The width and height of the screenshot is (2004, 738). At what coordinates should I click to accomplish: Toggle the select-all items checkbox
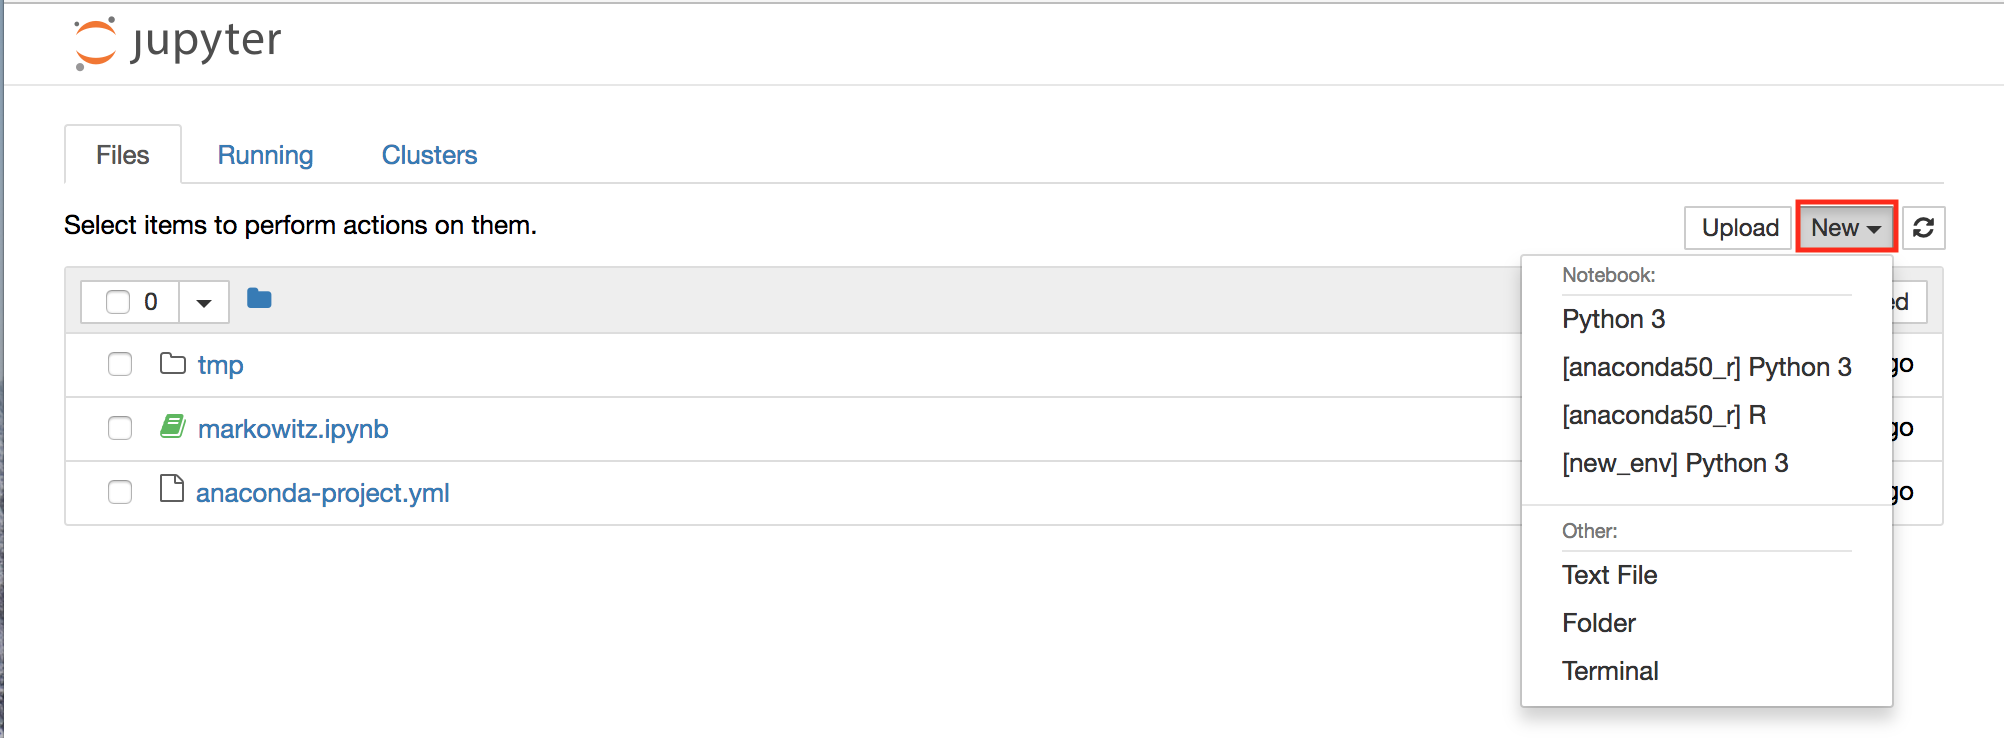(118, 302)
